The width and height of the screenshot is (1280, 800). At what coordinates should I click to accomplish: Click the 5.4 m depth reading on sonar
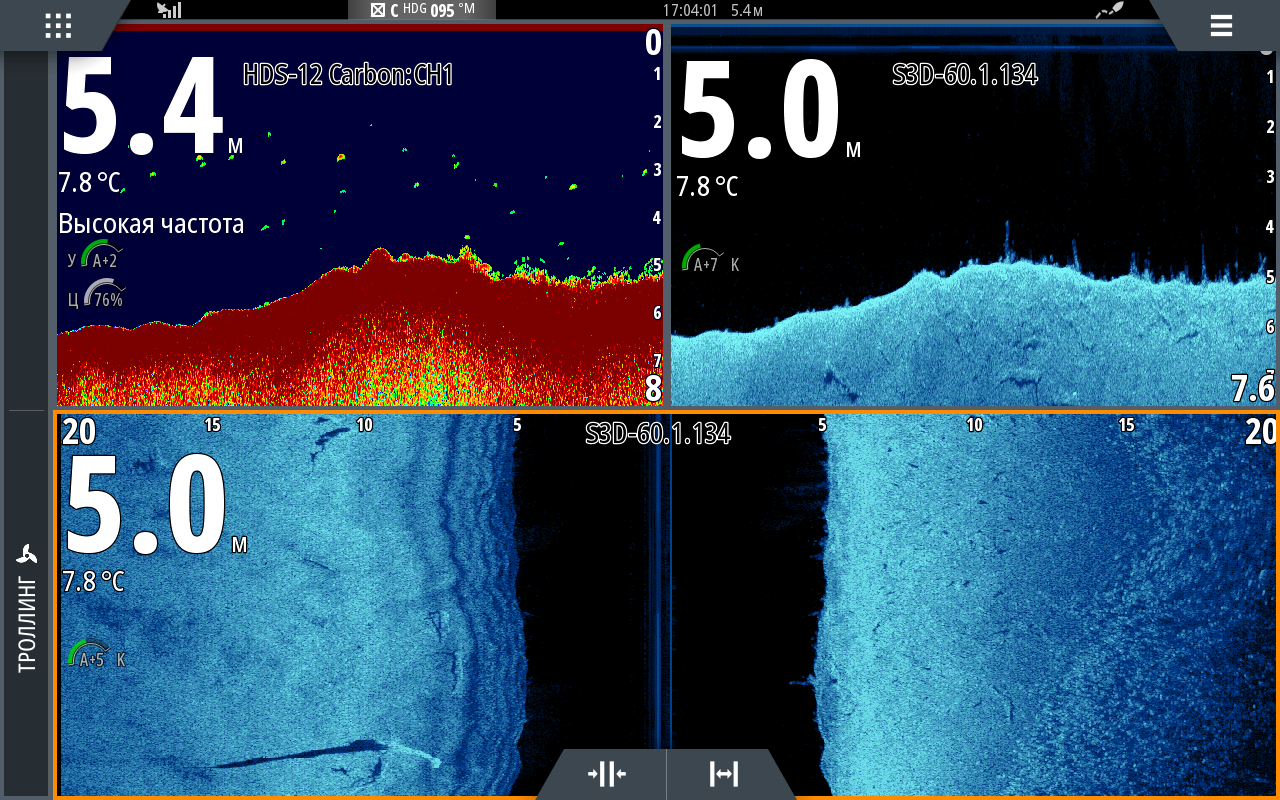[x=142, y=108]
